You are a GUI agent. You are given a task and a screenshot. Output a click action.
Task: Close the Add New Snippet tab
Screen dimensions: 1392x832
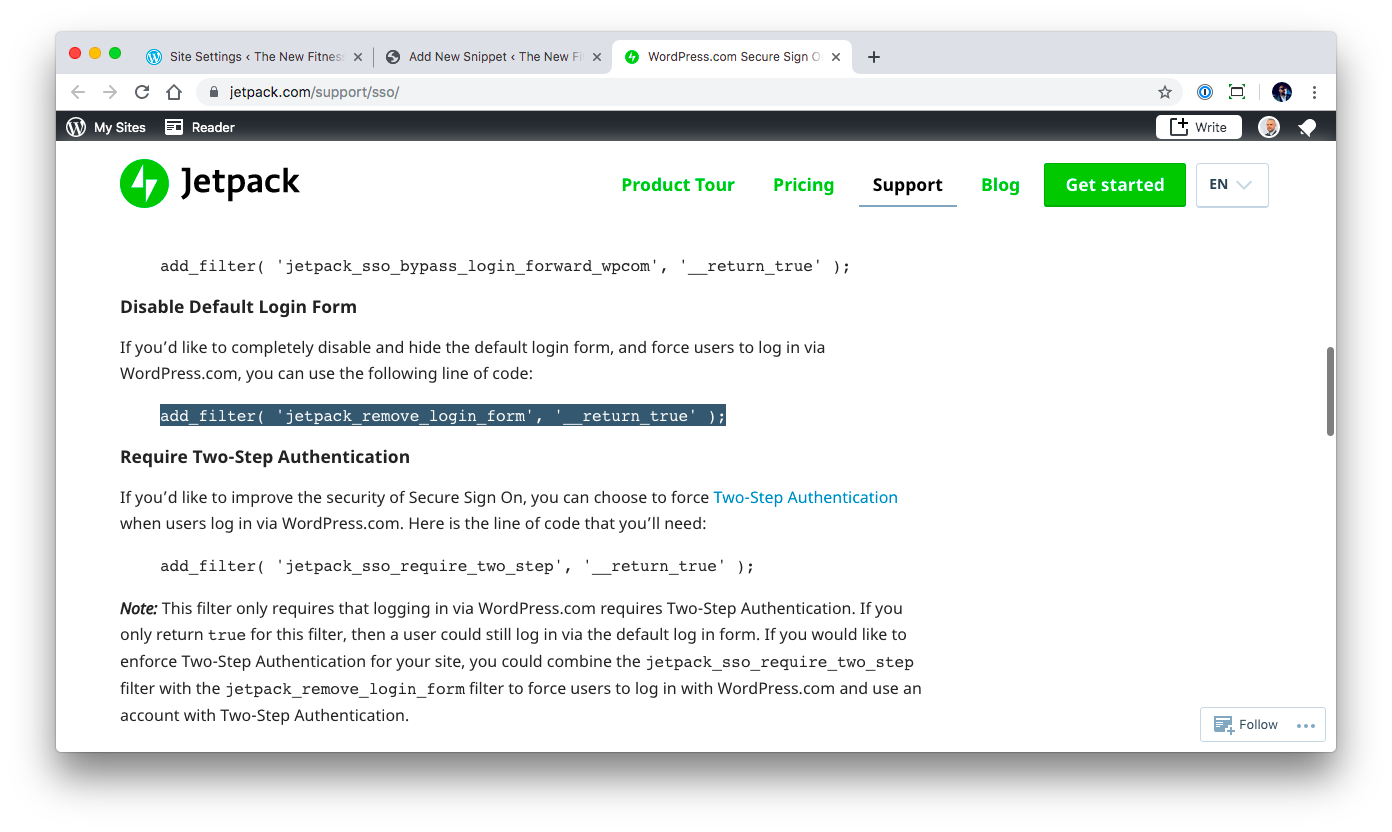[x=597, y=57]
